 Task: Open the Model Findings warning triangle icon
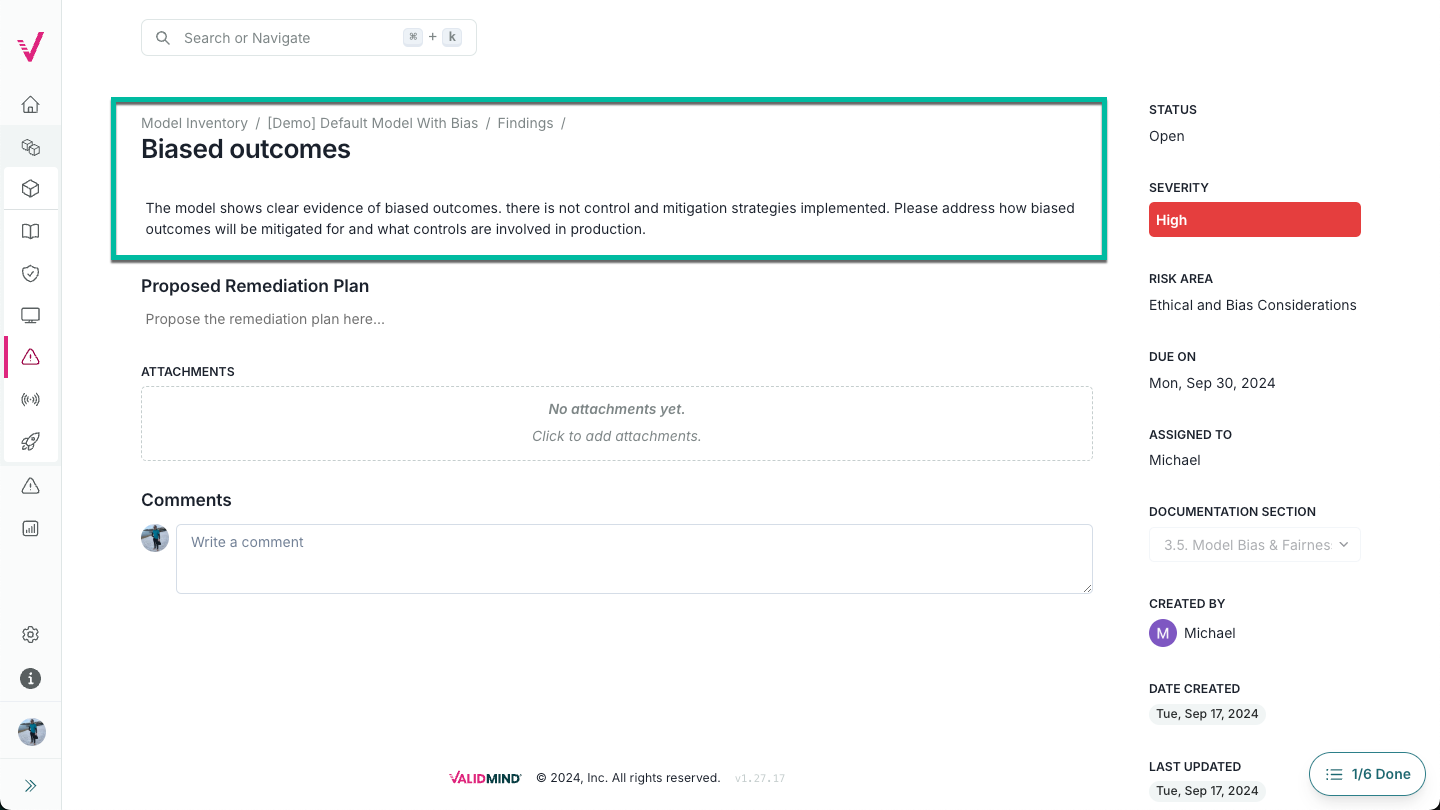[x=30, y=357]
